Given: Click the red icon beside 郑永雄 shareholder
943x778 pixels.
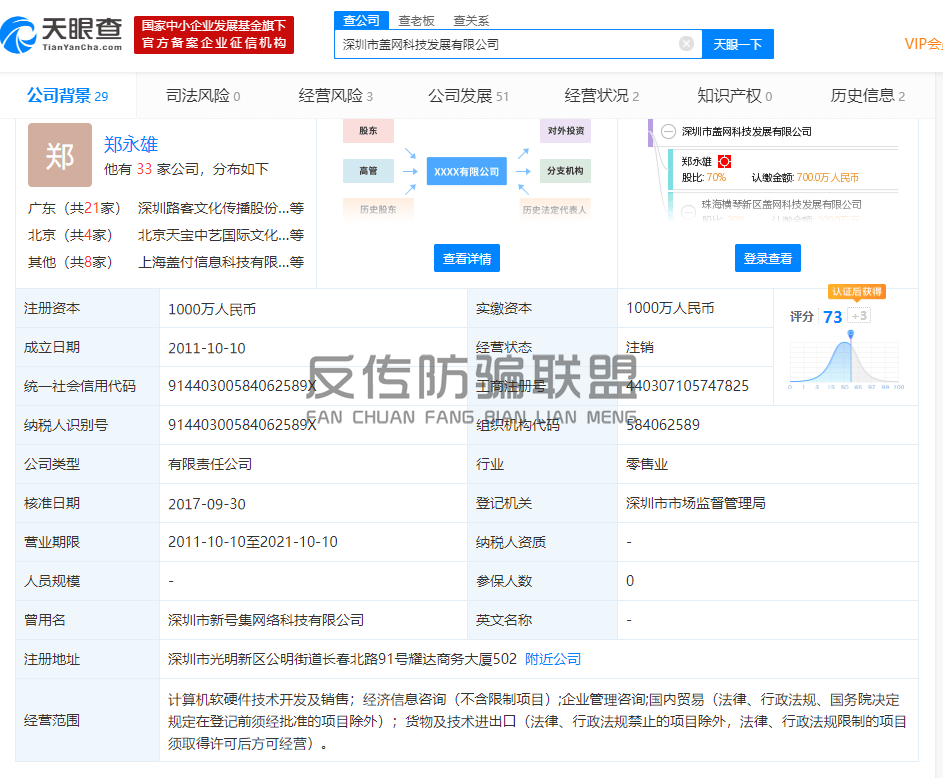Looking at the screenshot, I should (725, 161).
